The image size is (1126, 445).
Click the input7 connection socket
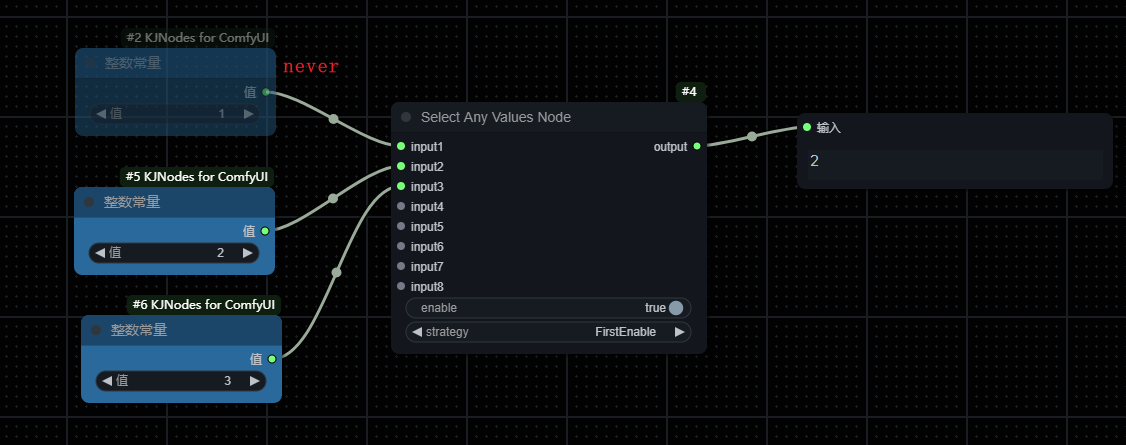tap(401, 267)
